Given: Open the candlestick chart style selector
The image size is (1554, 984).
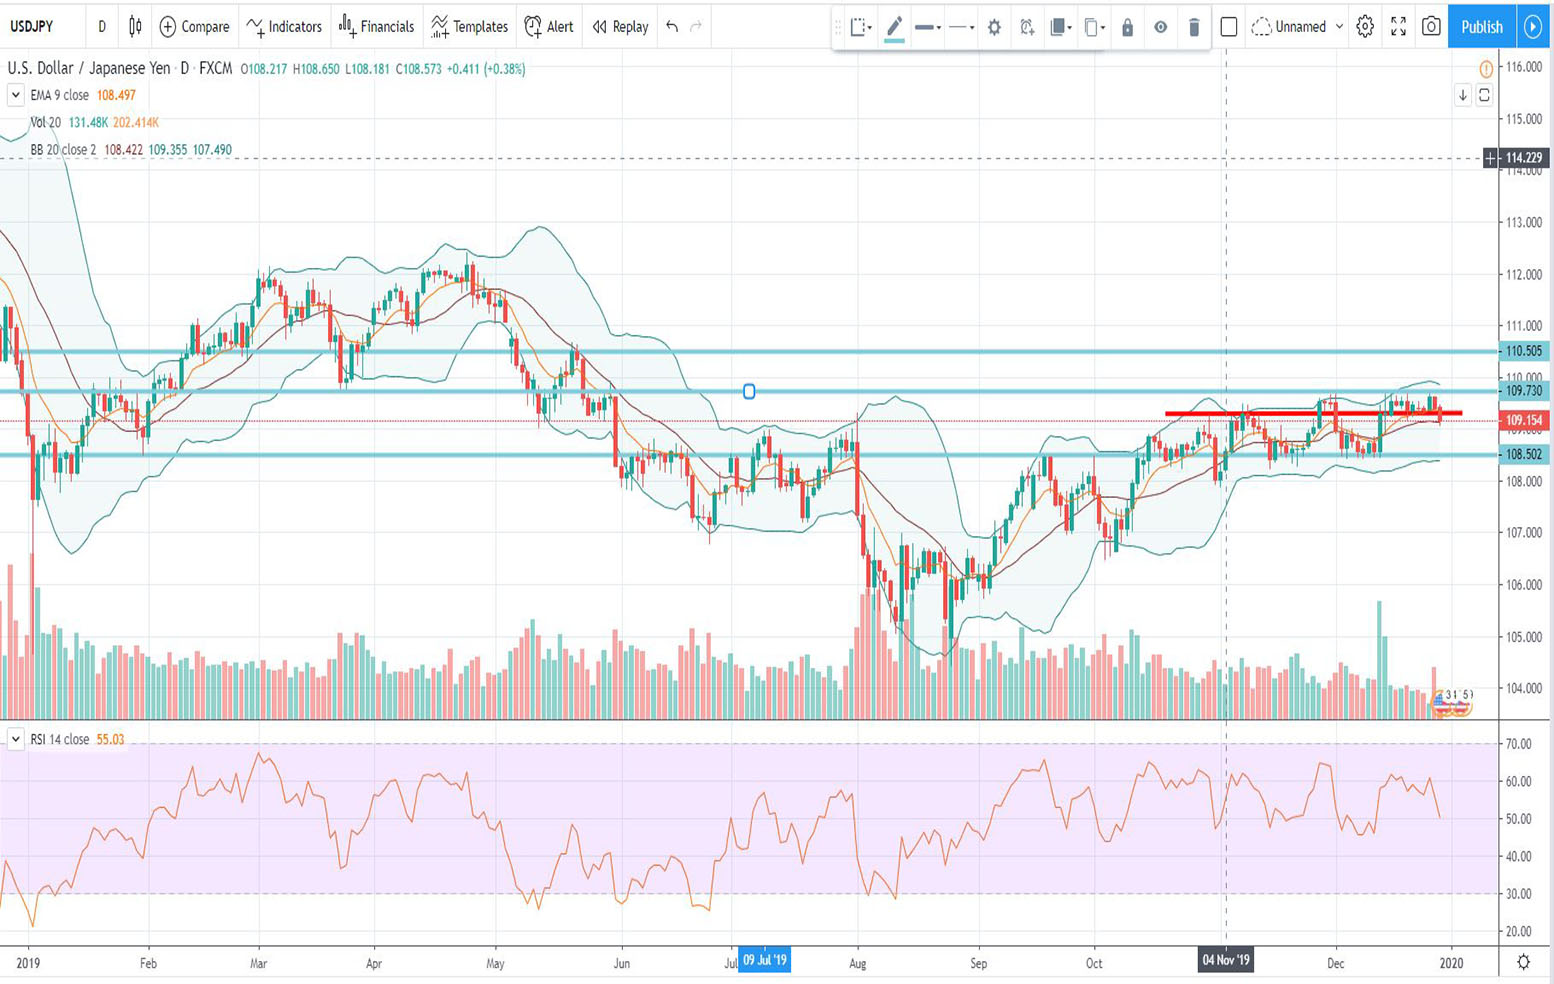Looking at the screenshot, I should (x=135, y=27).
